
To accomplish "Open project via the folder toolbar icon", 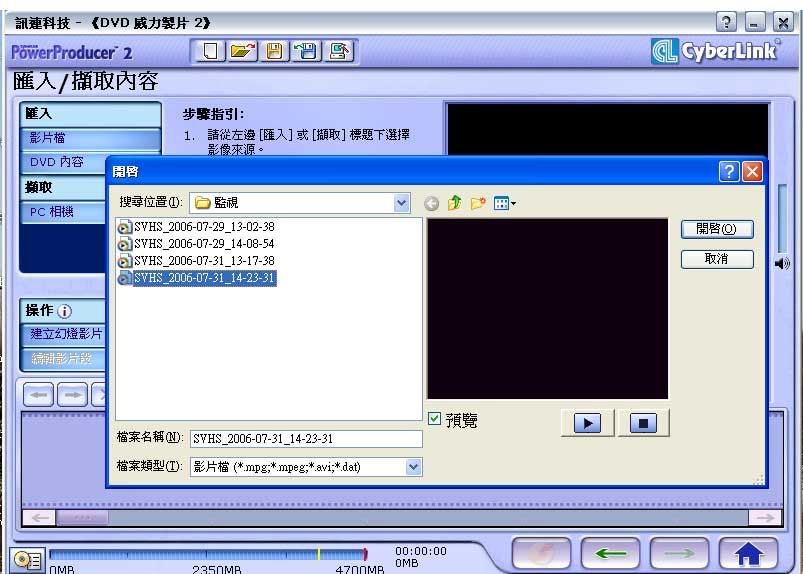I will pyautogui.click(x=242, y=52).
